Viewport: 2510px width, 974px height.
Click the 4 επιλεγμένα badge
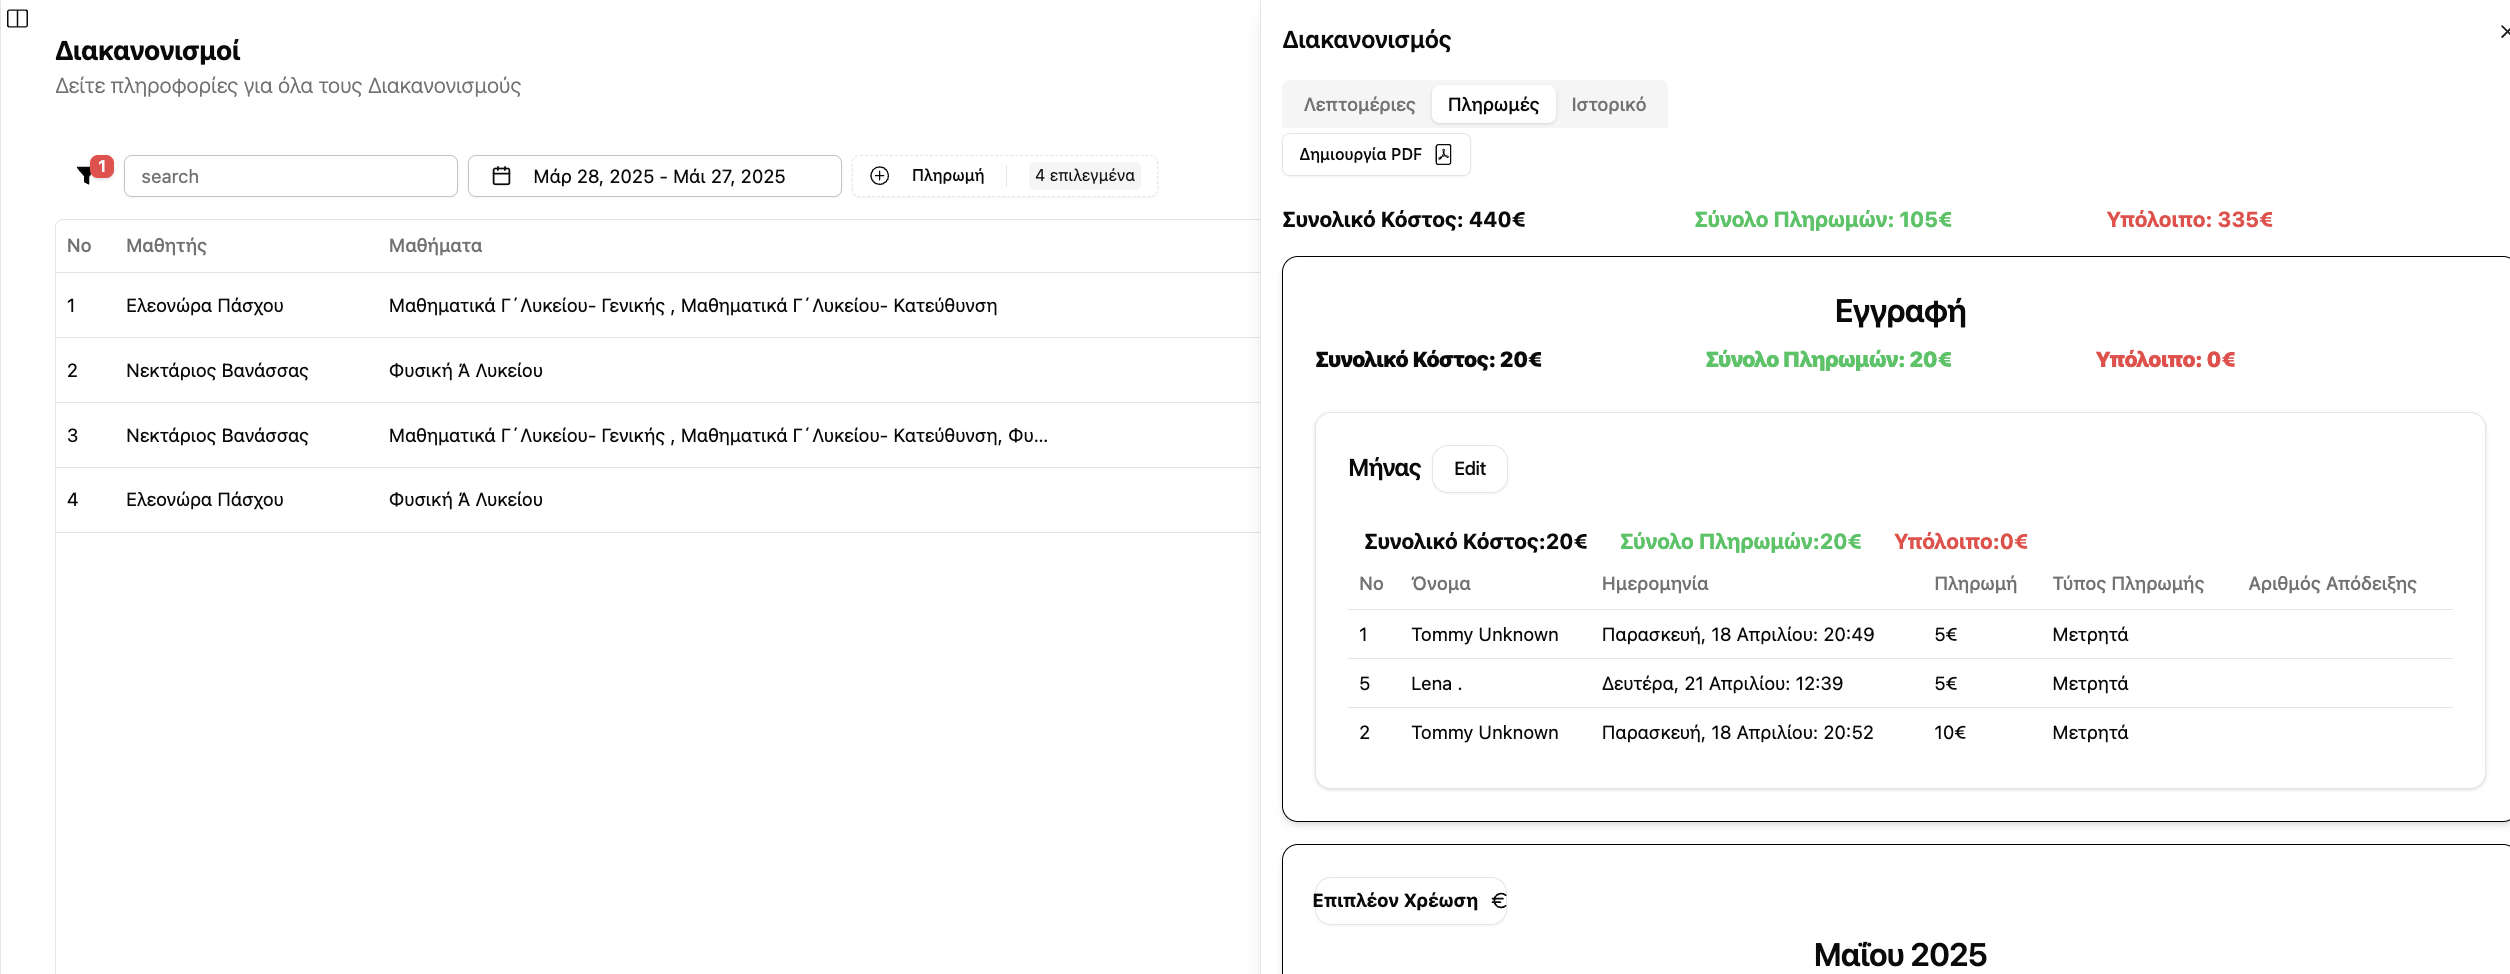[x=1084, y=176]
